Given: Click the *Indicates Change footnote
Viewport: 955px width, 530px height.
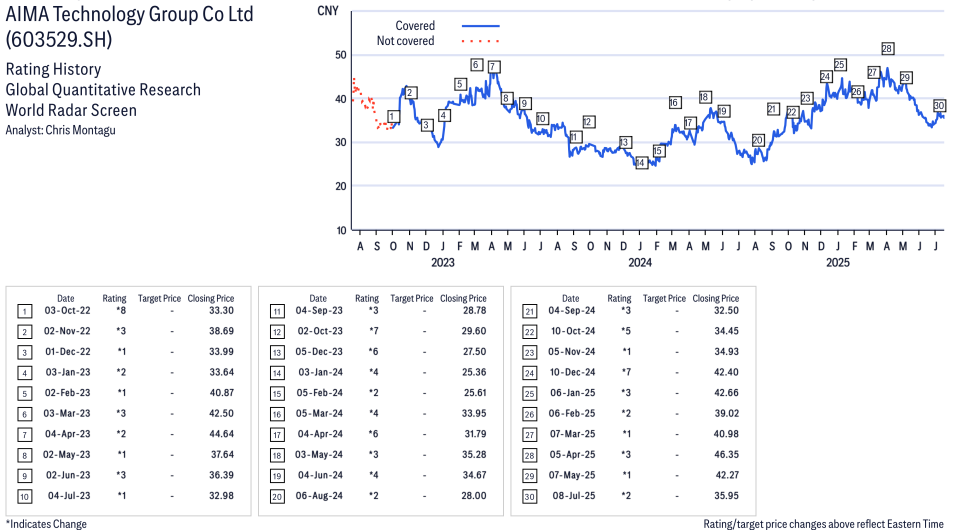Looking at the screenshot, I should coord(46,524).
